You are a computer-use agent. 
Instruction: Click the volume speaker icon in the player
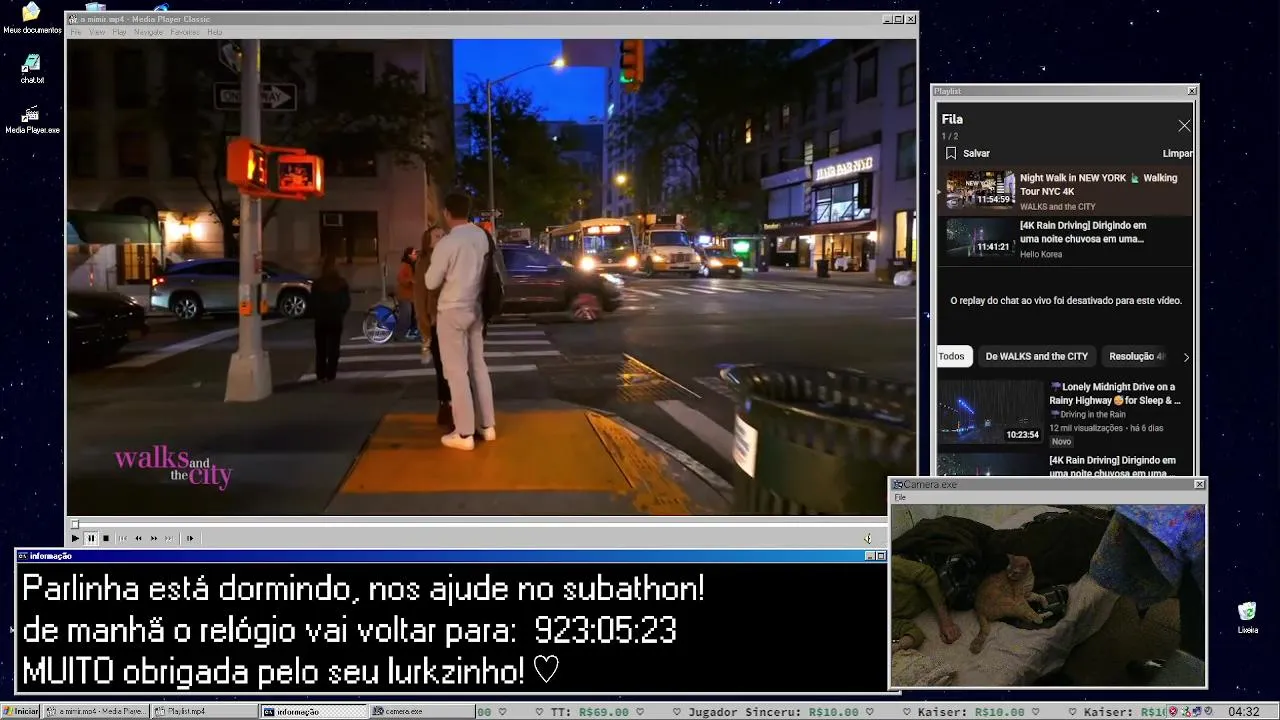[868, 538]
